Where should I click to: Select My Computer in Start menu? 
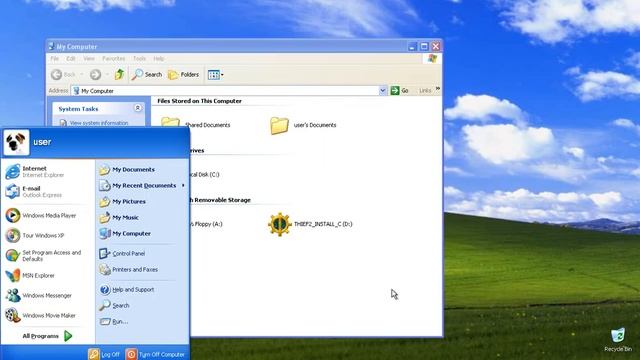click(125, 233)
